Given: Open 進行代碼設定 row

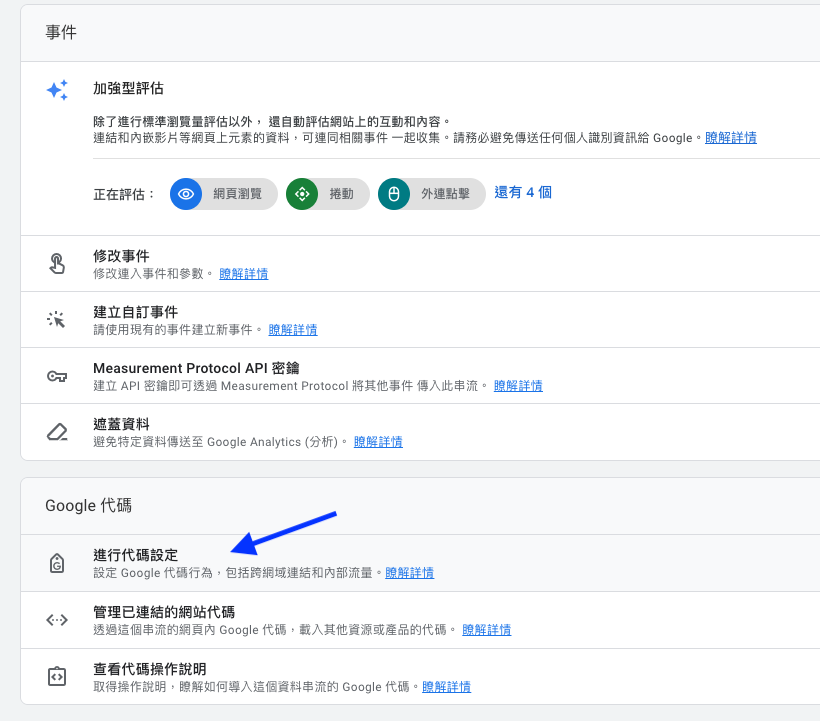Looking at the screenshot, I should coord(420,563).
